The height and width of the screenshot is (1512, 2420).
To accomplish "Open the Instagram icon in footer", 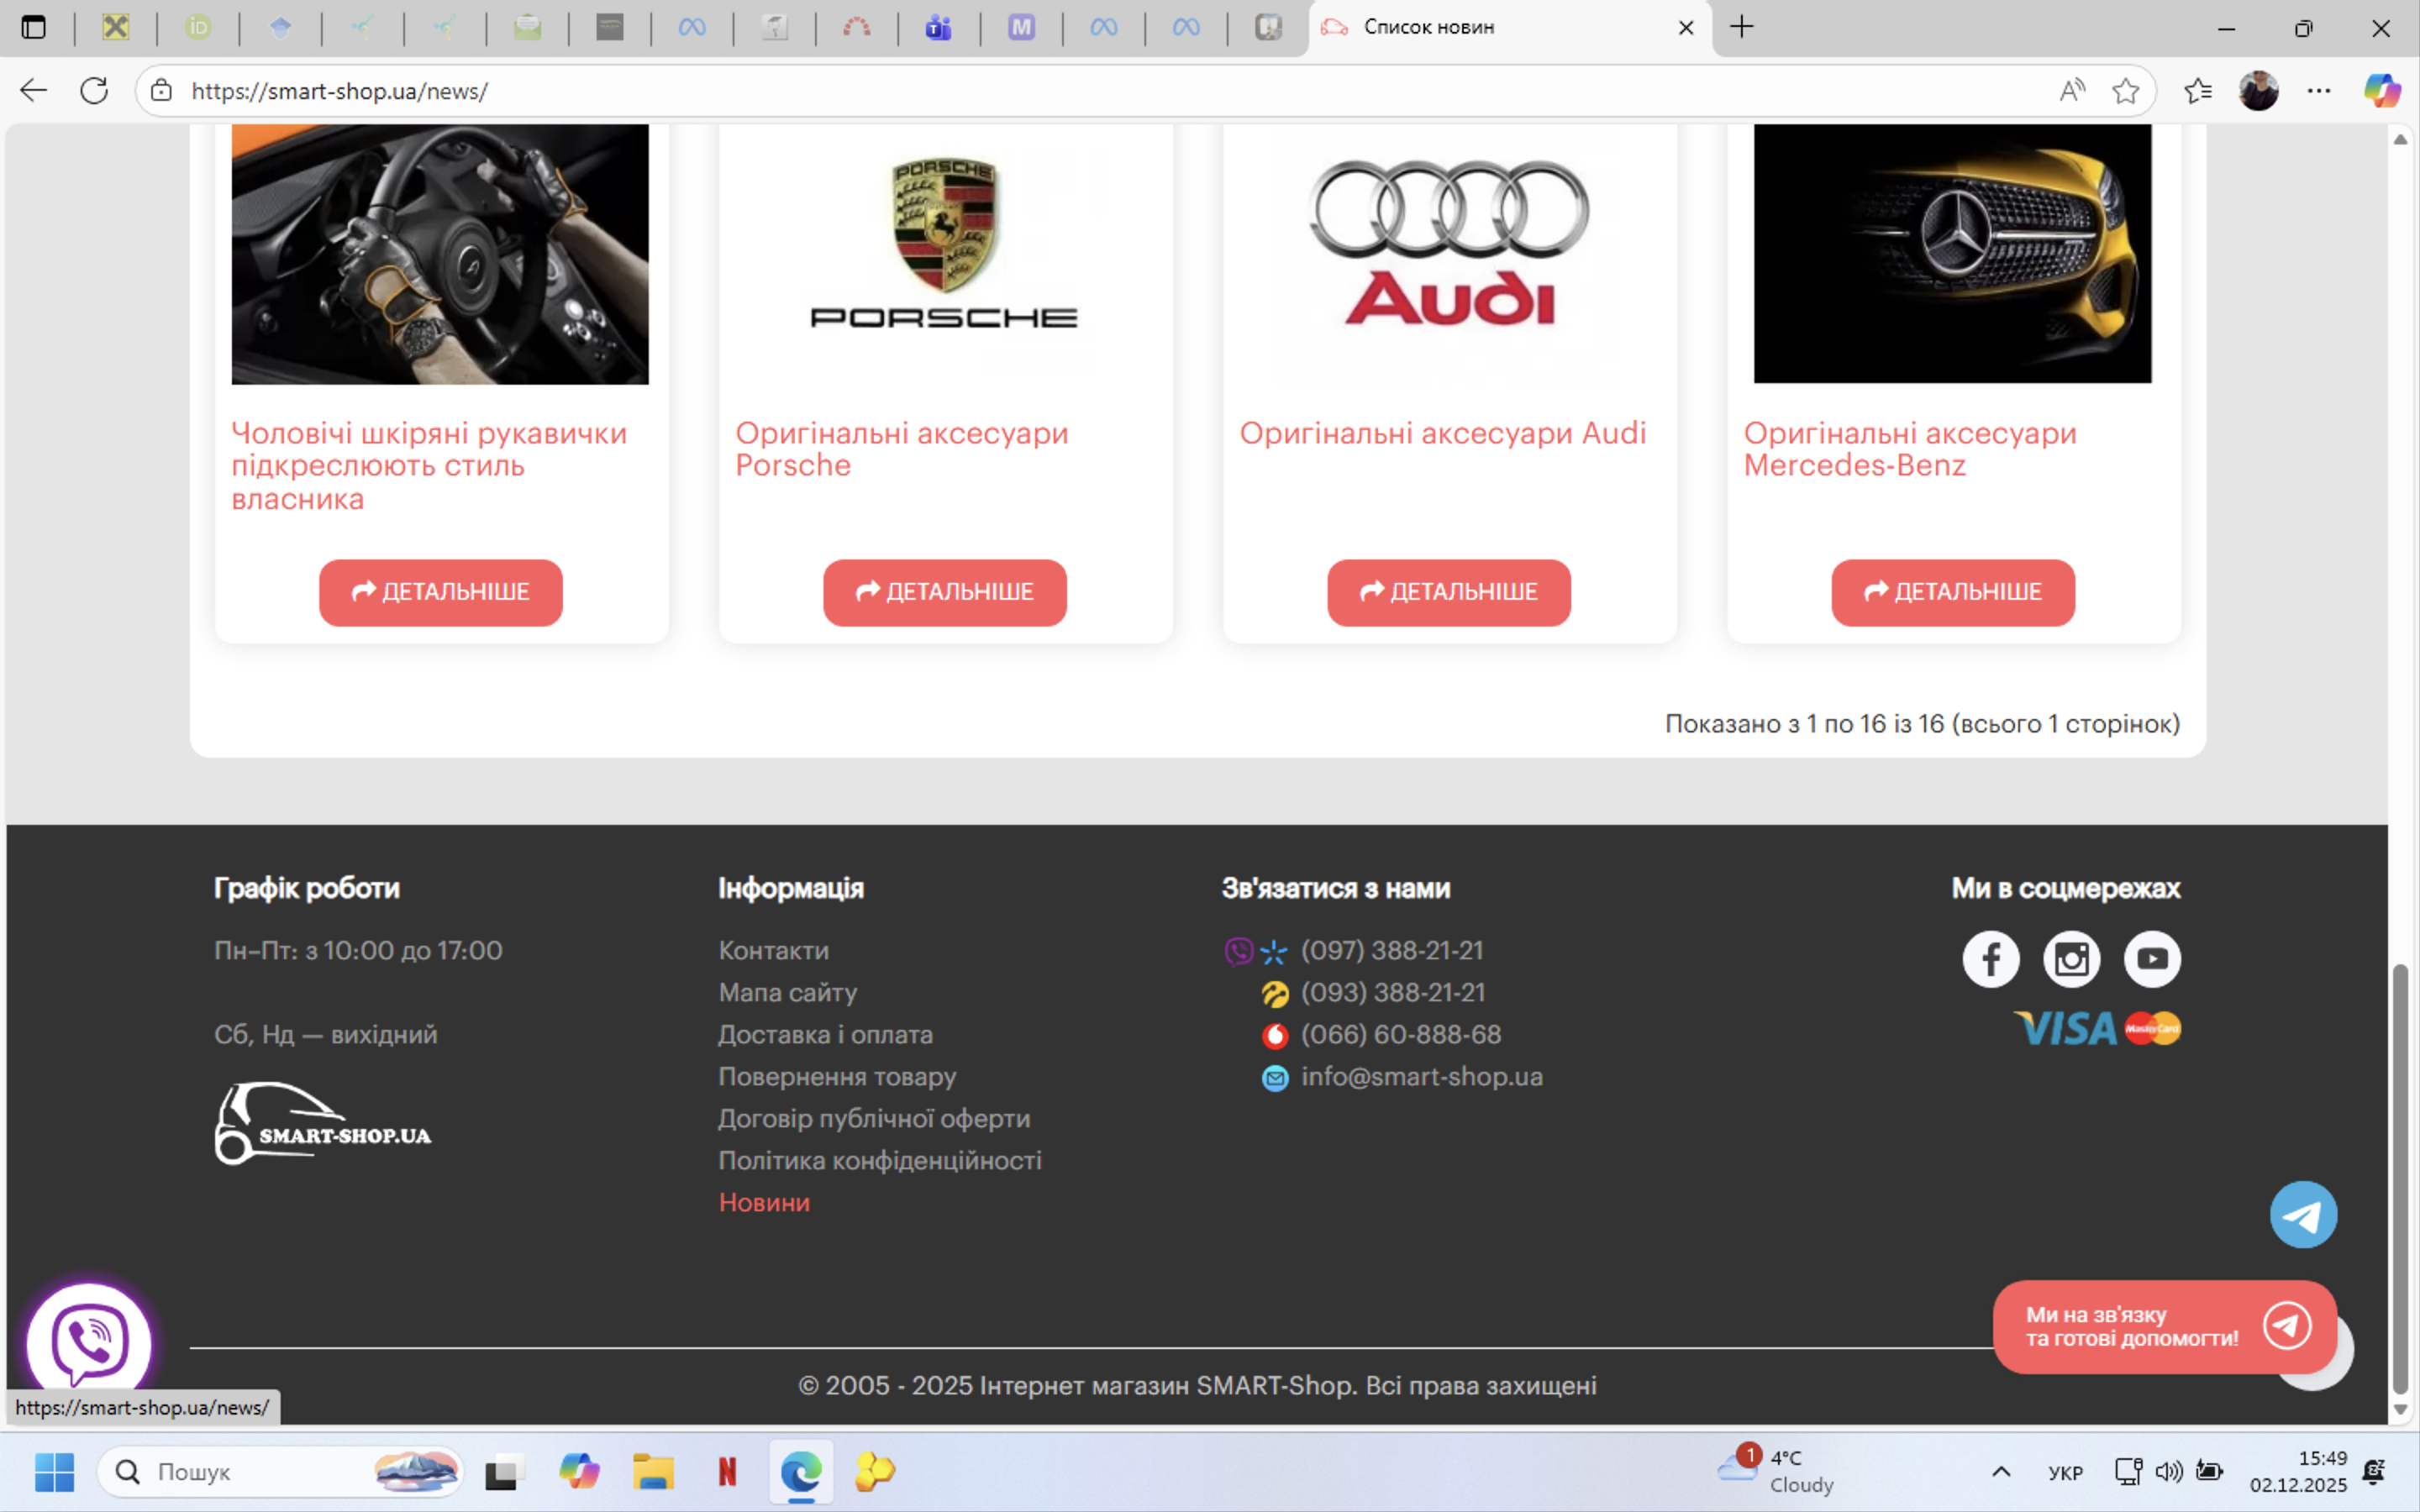I will pyautogui.click(x=2071, y=959).
